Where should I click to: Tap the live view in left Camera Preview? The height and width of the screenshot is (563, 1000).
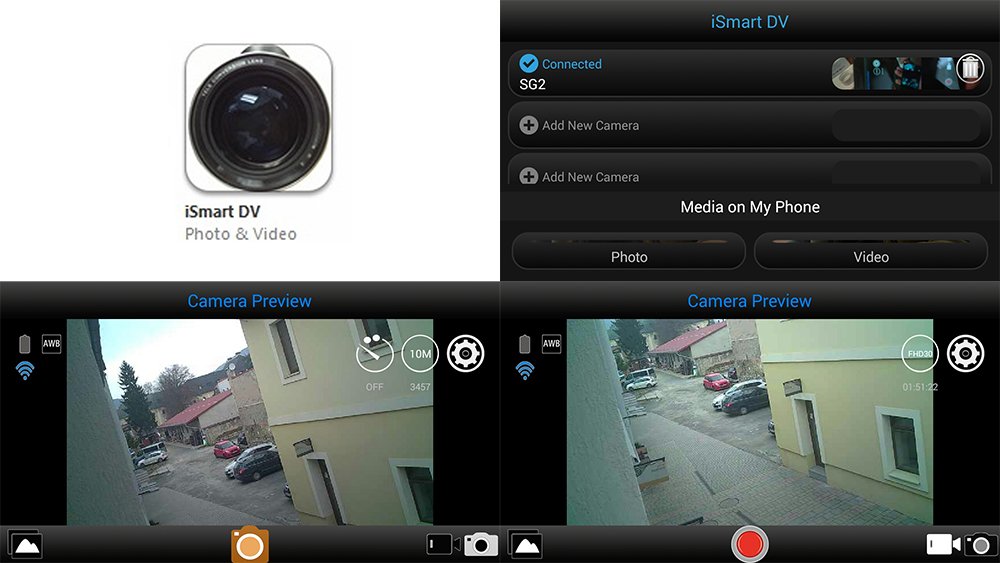[250, 422]
